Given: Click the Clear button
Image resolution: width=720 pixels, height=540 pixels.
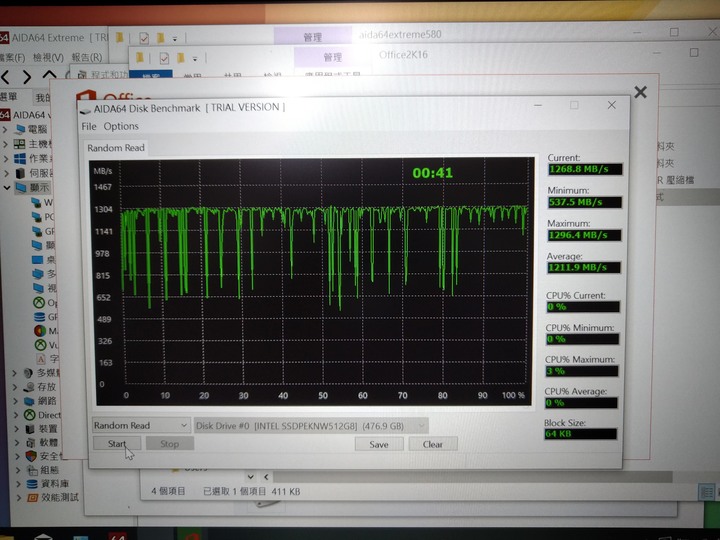Looking at the screenshot, I should pos(433,444).
